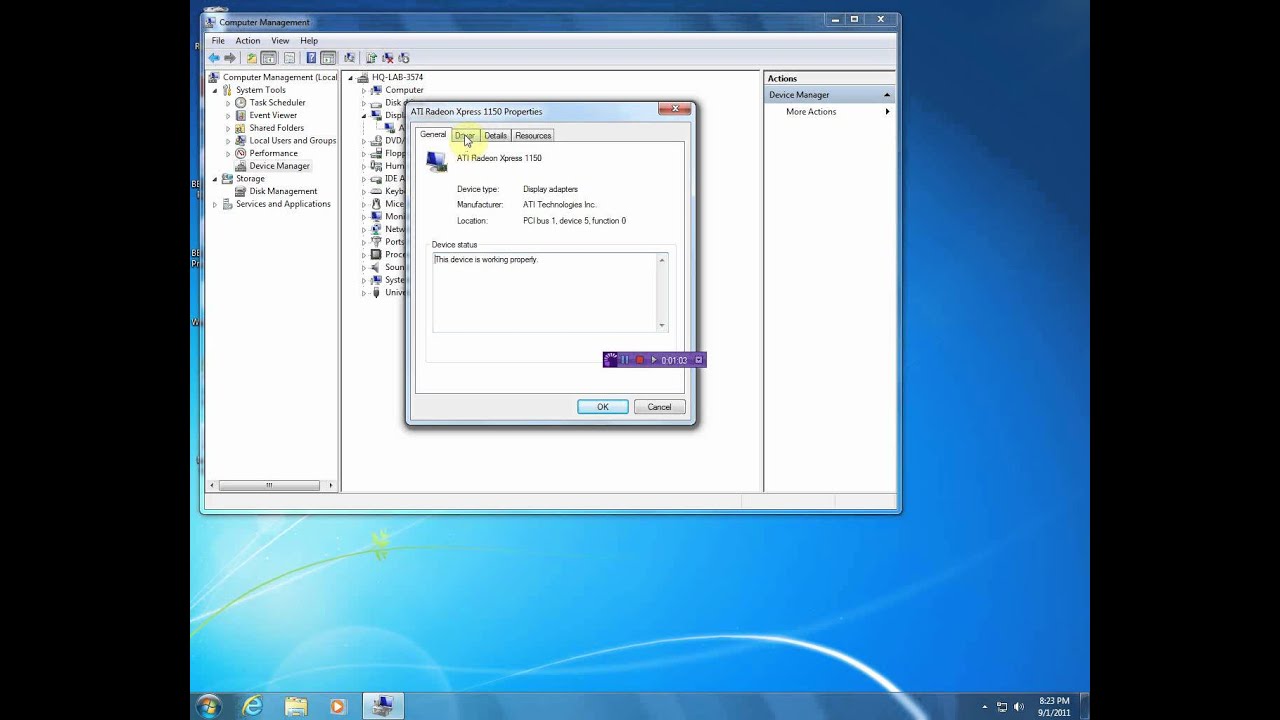The height and width of the screenshot is (720, 1280).
Task: Collapse the HQ-LAB-3574 root node
Action: [x=351, y=77]
